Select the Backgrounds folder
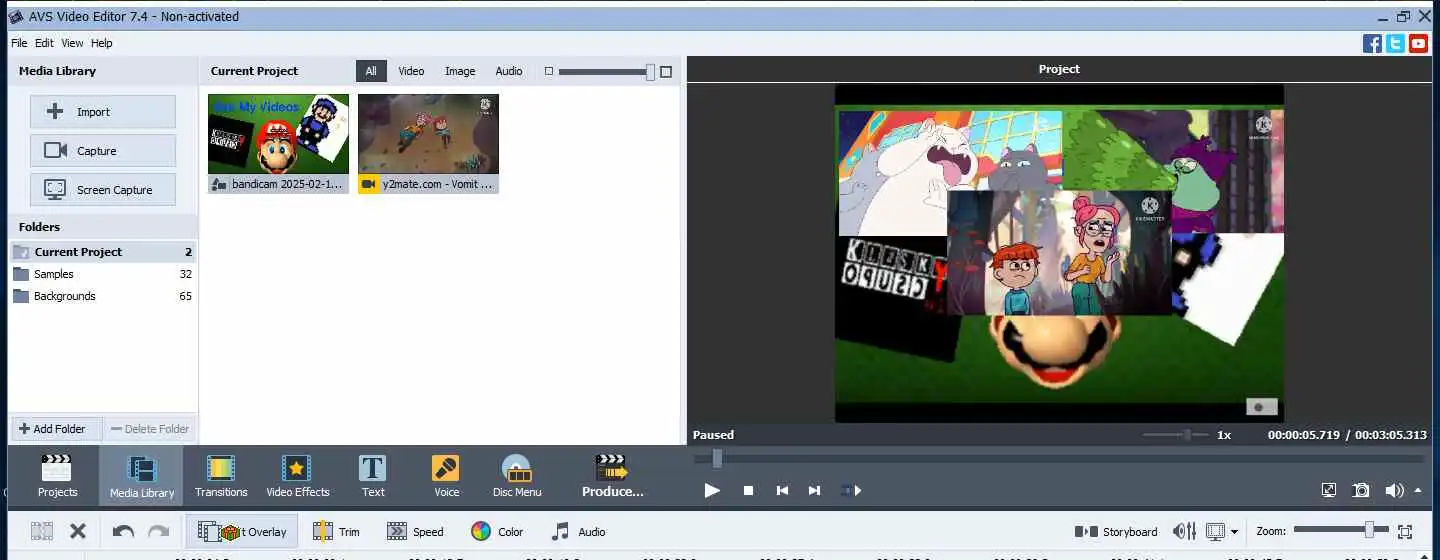Viewport: 1440px width, 560px height. click(x=103, y=296)
